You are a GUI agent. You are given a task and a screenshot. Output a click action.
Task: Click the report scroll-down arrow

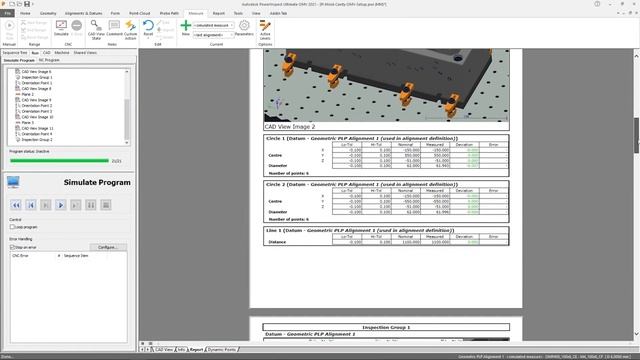point(636,334)
